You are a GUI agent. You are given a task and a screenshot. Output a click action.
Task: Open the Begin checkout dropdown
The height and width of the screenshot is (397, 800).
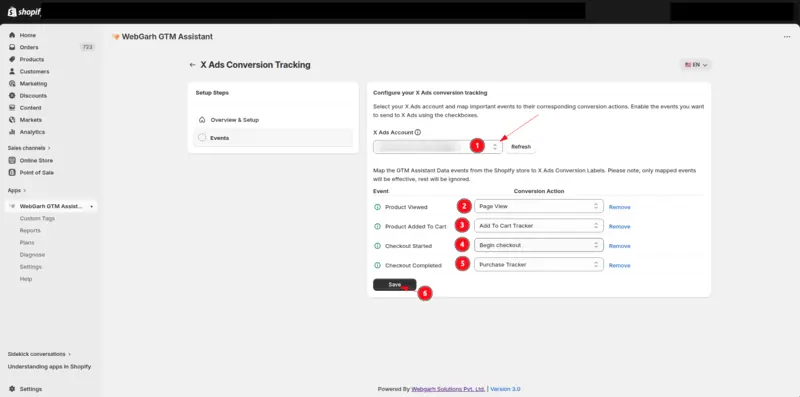539,245
